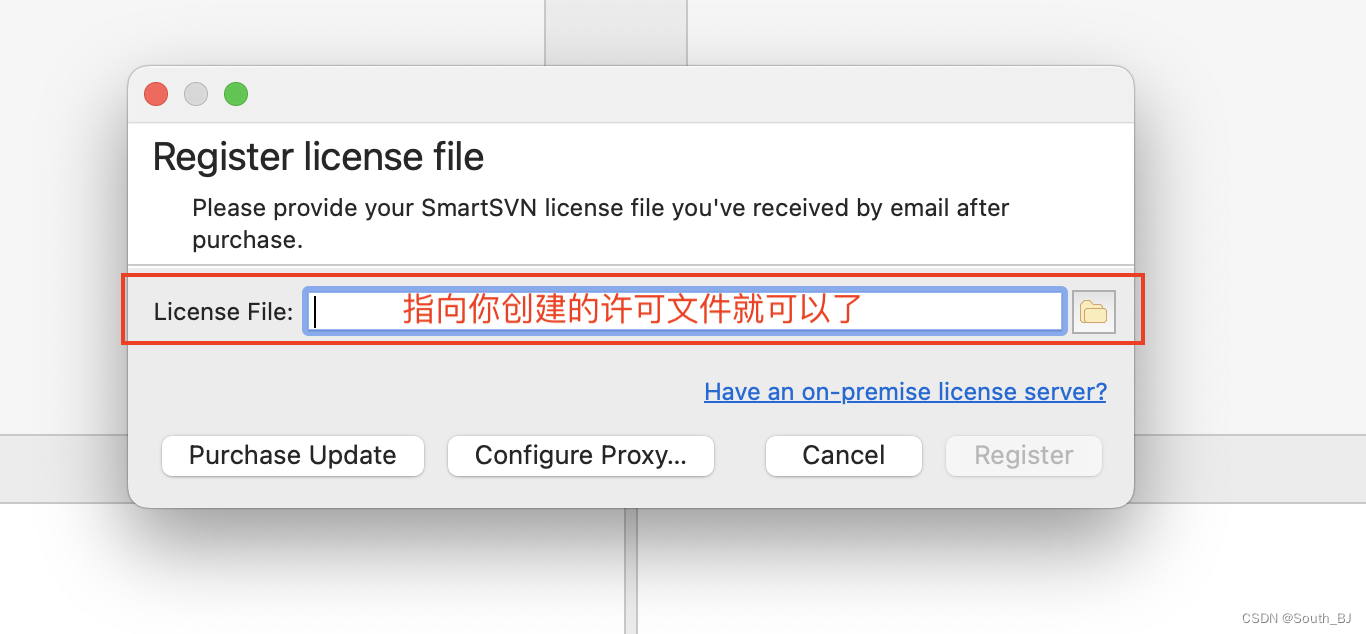The image size is (1366, 634).
Task: Click the CSDN @South_BJ watermark
Action: tap(1297, 619)
